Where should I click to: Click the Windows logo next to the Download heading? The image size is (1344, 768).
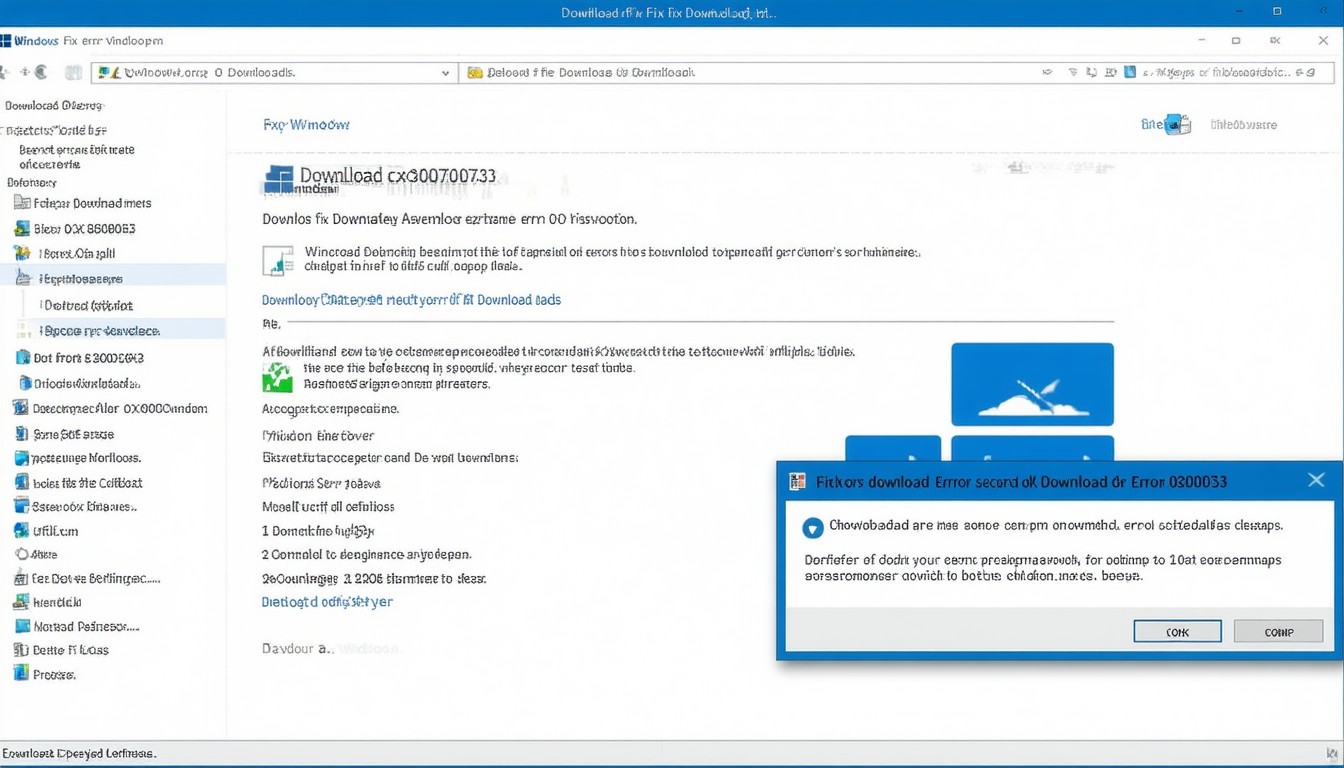click(278, 180)
